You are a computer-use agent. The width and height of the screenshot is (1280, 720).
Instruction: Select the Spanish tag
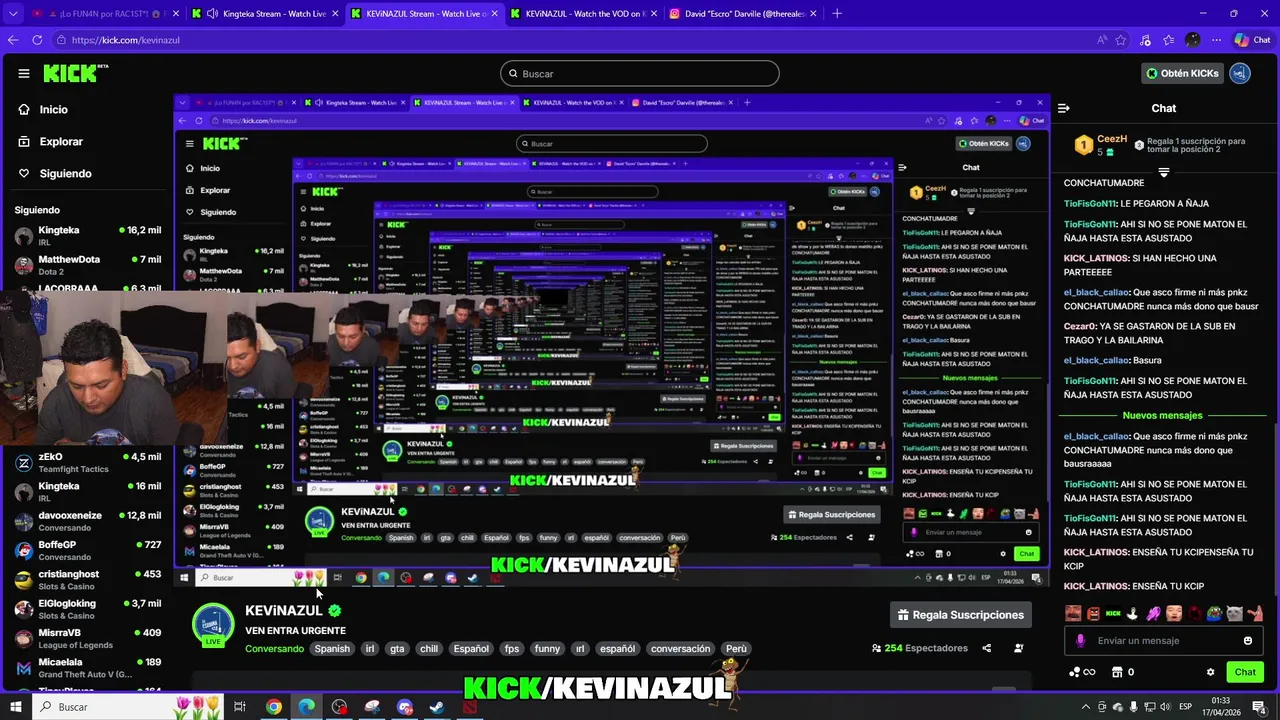click(332, 649)
